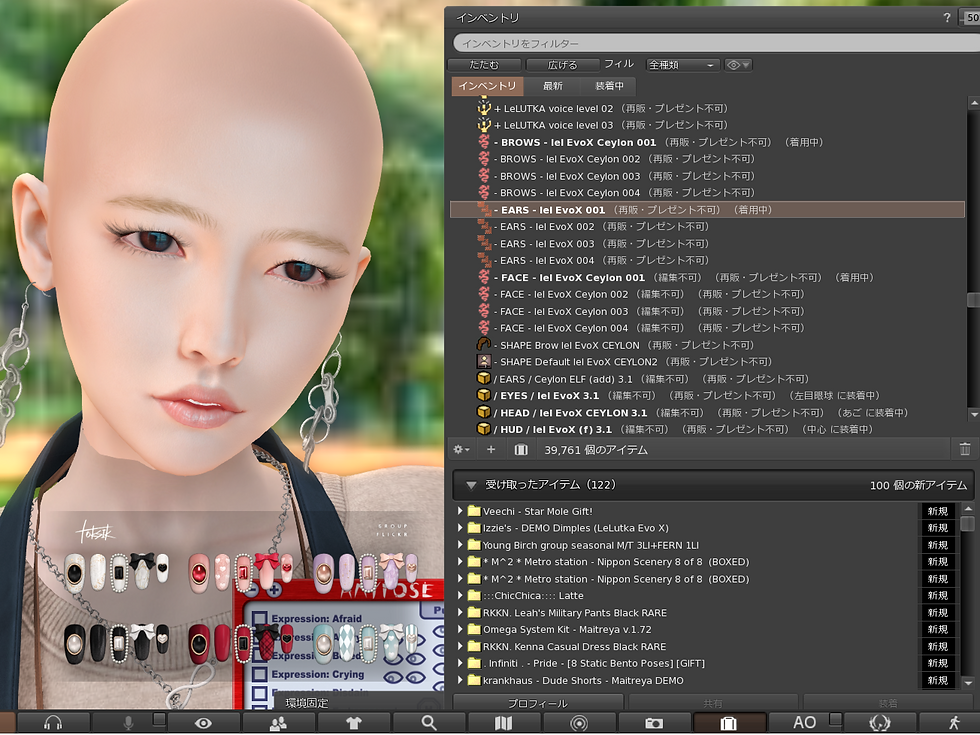The image size is (980, 735).
Task: Switch to the 最新 tab
Action: (x=552, y=86)
